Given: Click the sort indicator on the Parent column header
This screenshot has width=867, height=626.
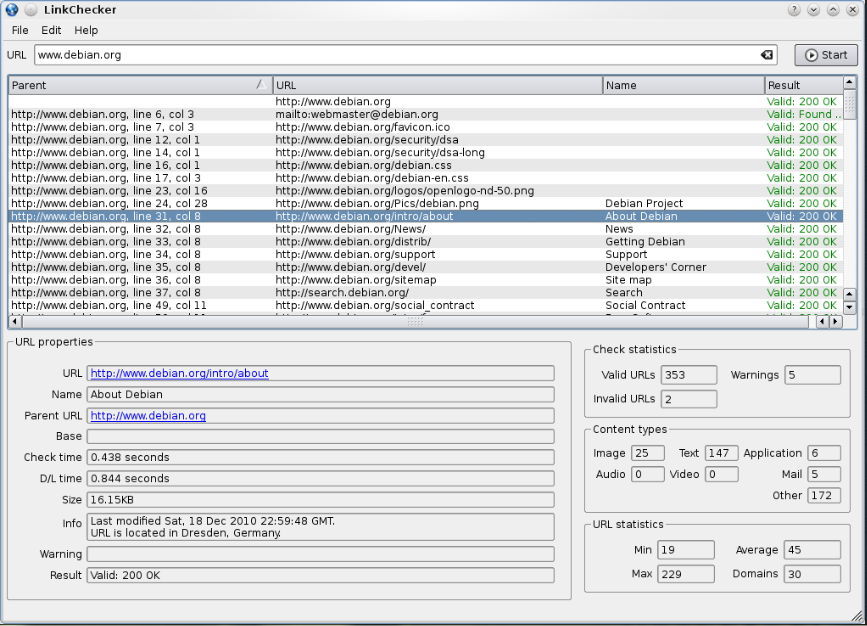Looking at the screenshot, I should pos(262,85).
